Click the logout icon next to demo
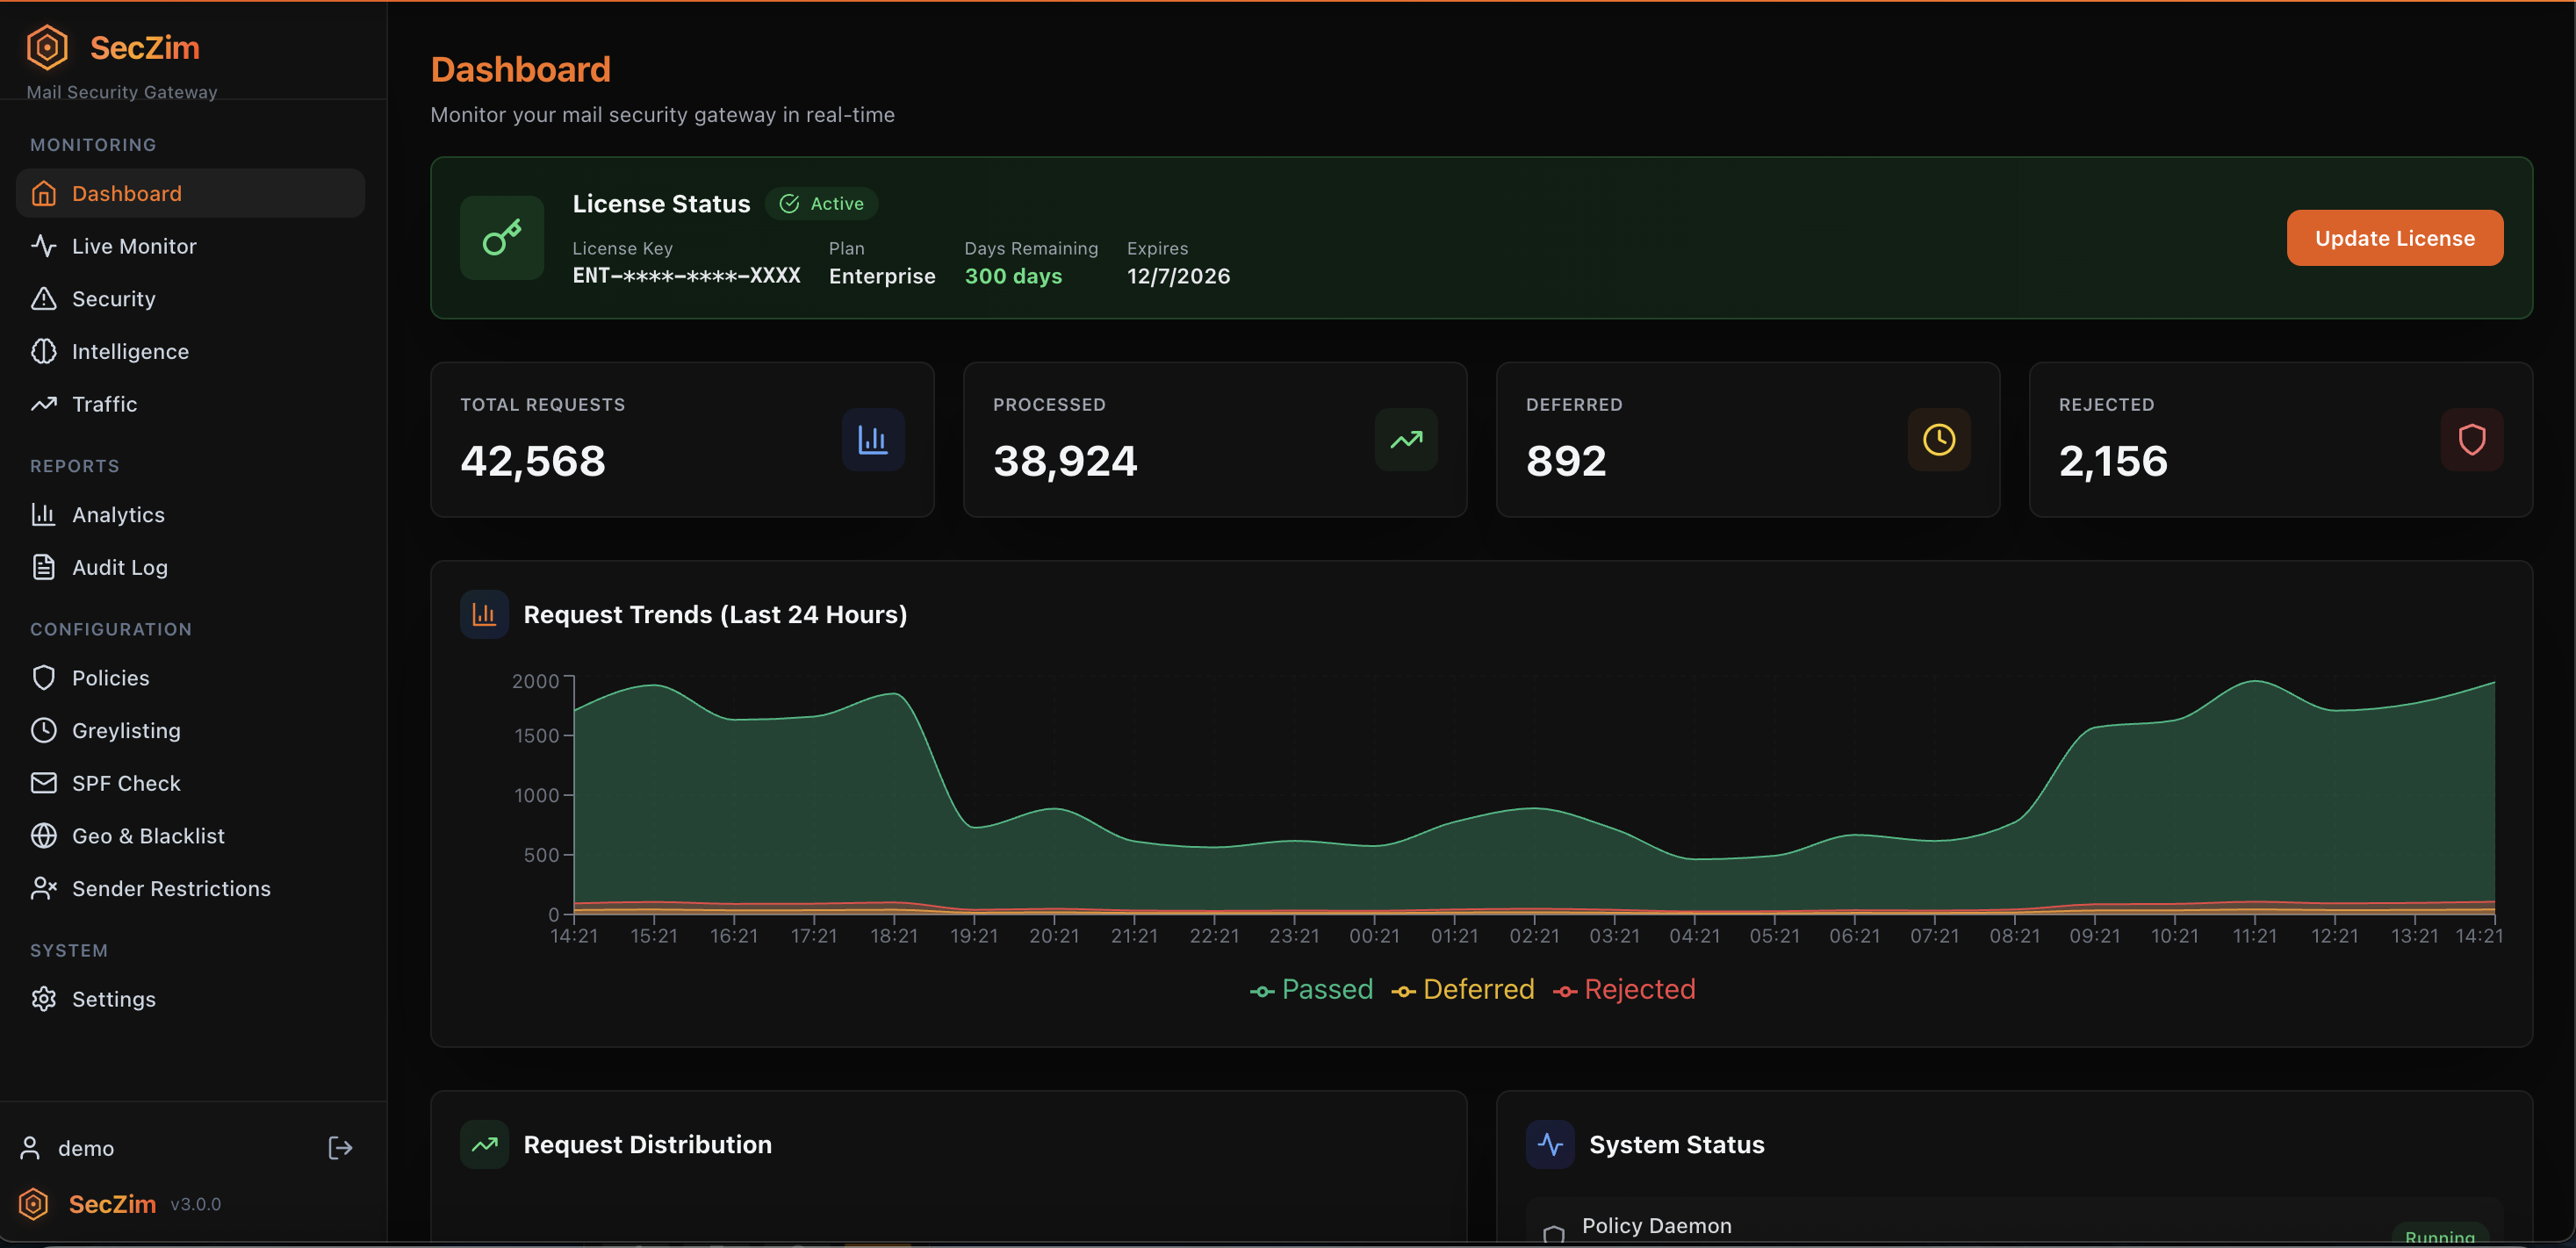 click(x=340, y=1147)
